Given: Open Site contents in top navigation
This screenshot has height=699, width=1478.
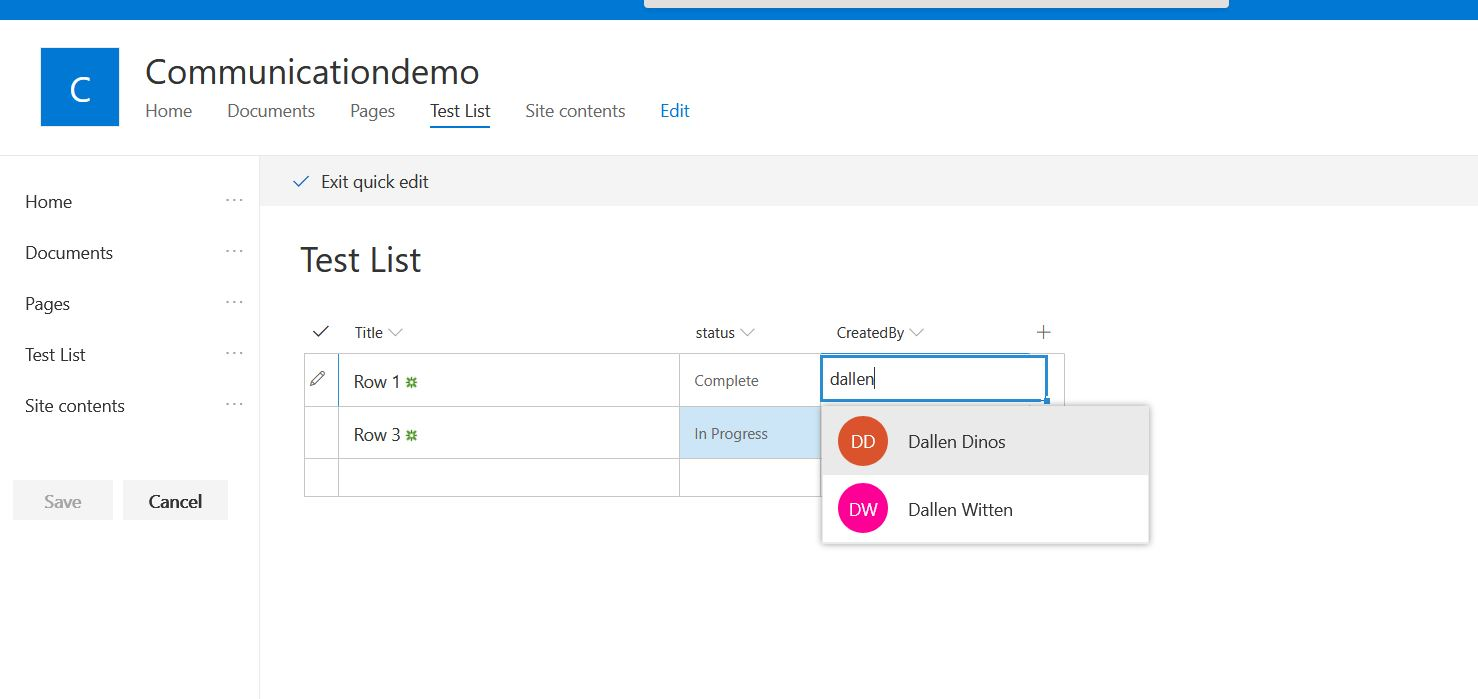Looking at the screenshot, I should coord(575,111).
